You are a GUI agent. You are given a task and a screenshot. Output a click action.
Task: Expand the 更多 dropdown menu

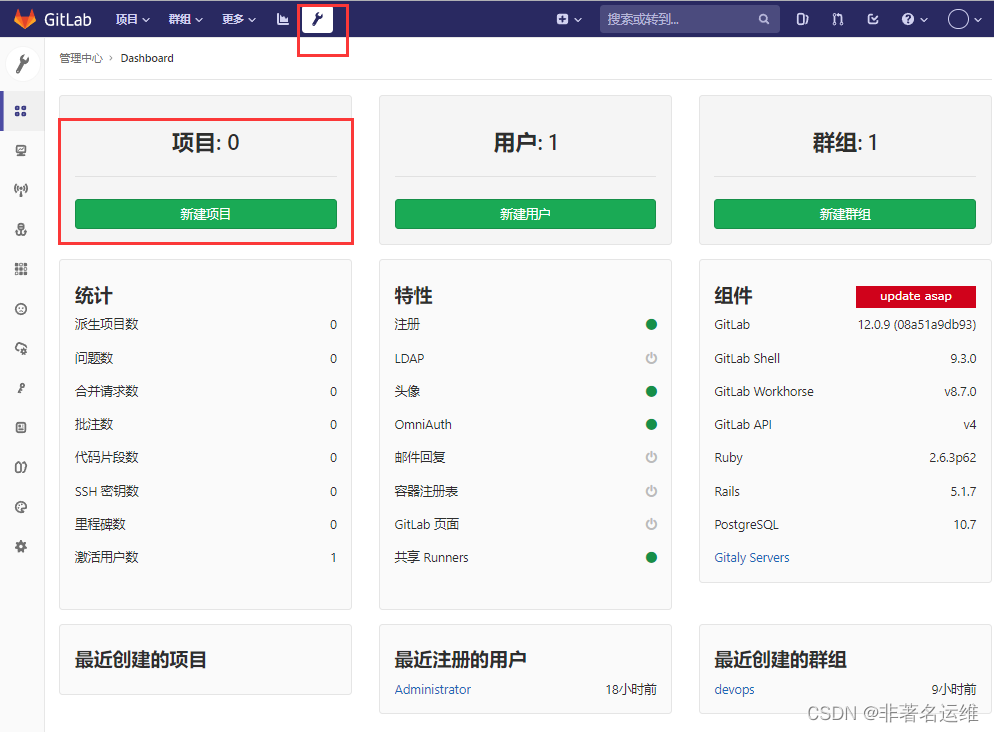[x=239, y=20]
